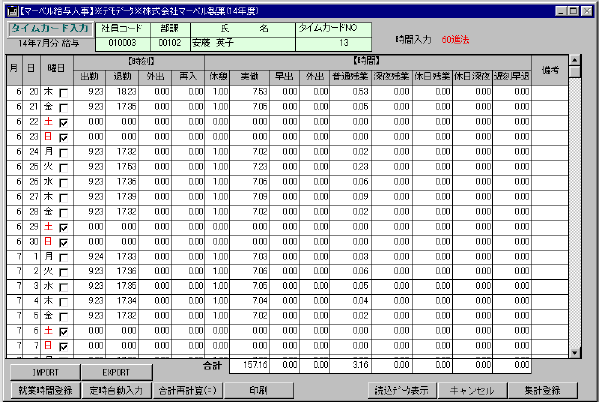The image size is (599, 402).
Task: Click the application icon in the title bar
Action: pyautogui.click(x=13, y=11)
